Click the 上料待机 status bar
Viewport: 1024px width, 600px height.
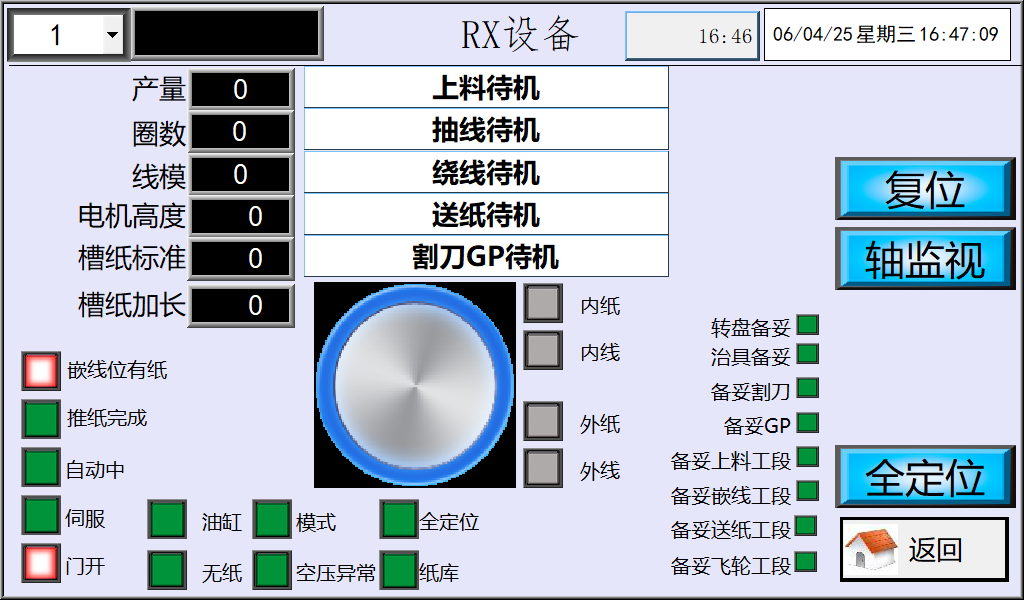(x=486, y=88)
